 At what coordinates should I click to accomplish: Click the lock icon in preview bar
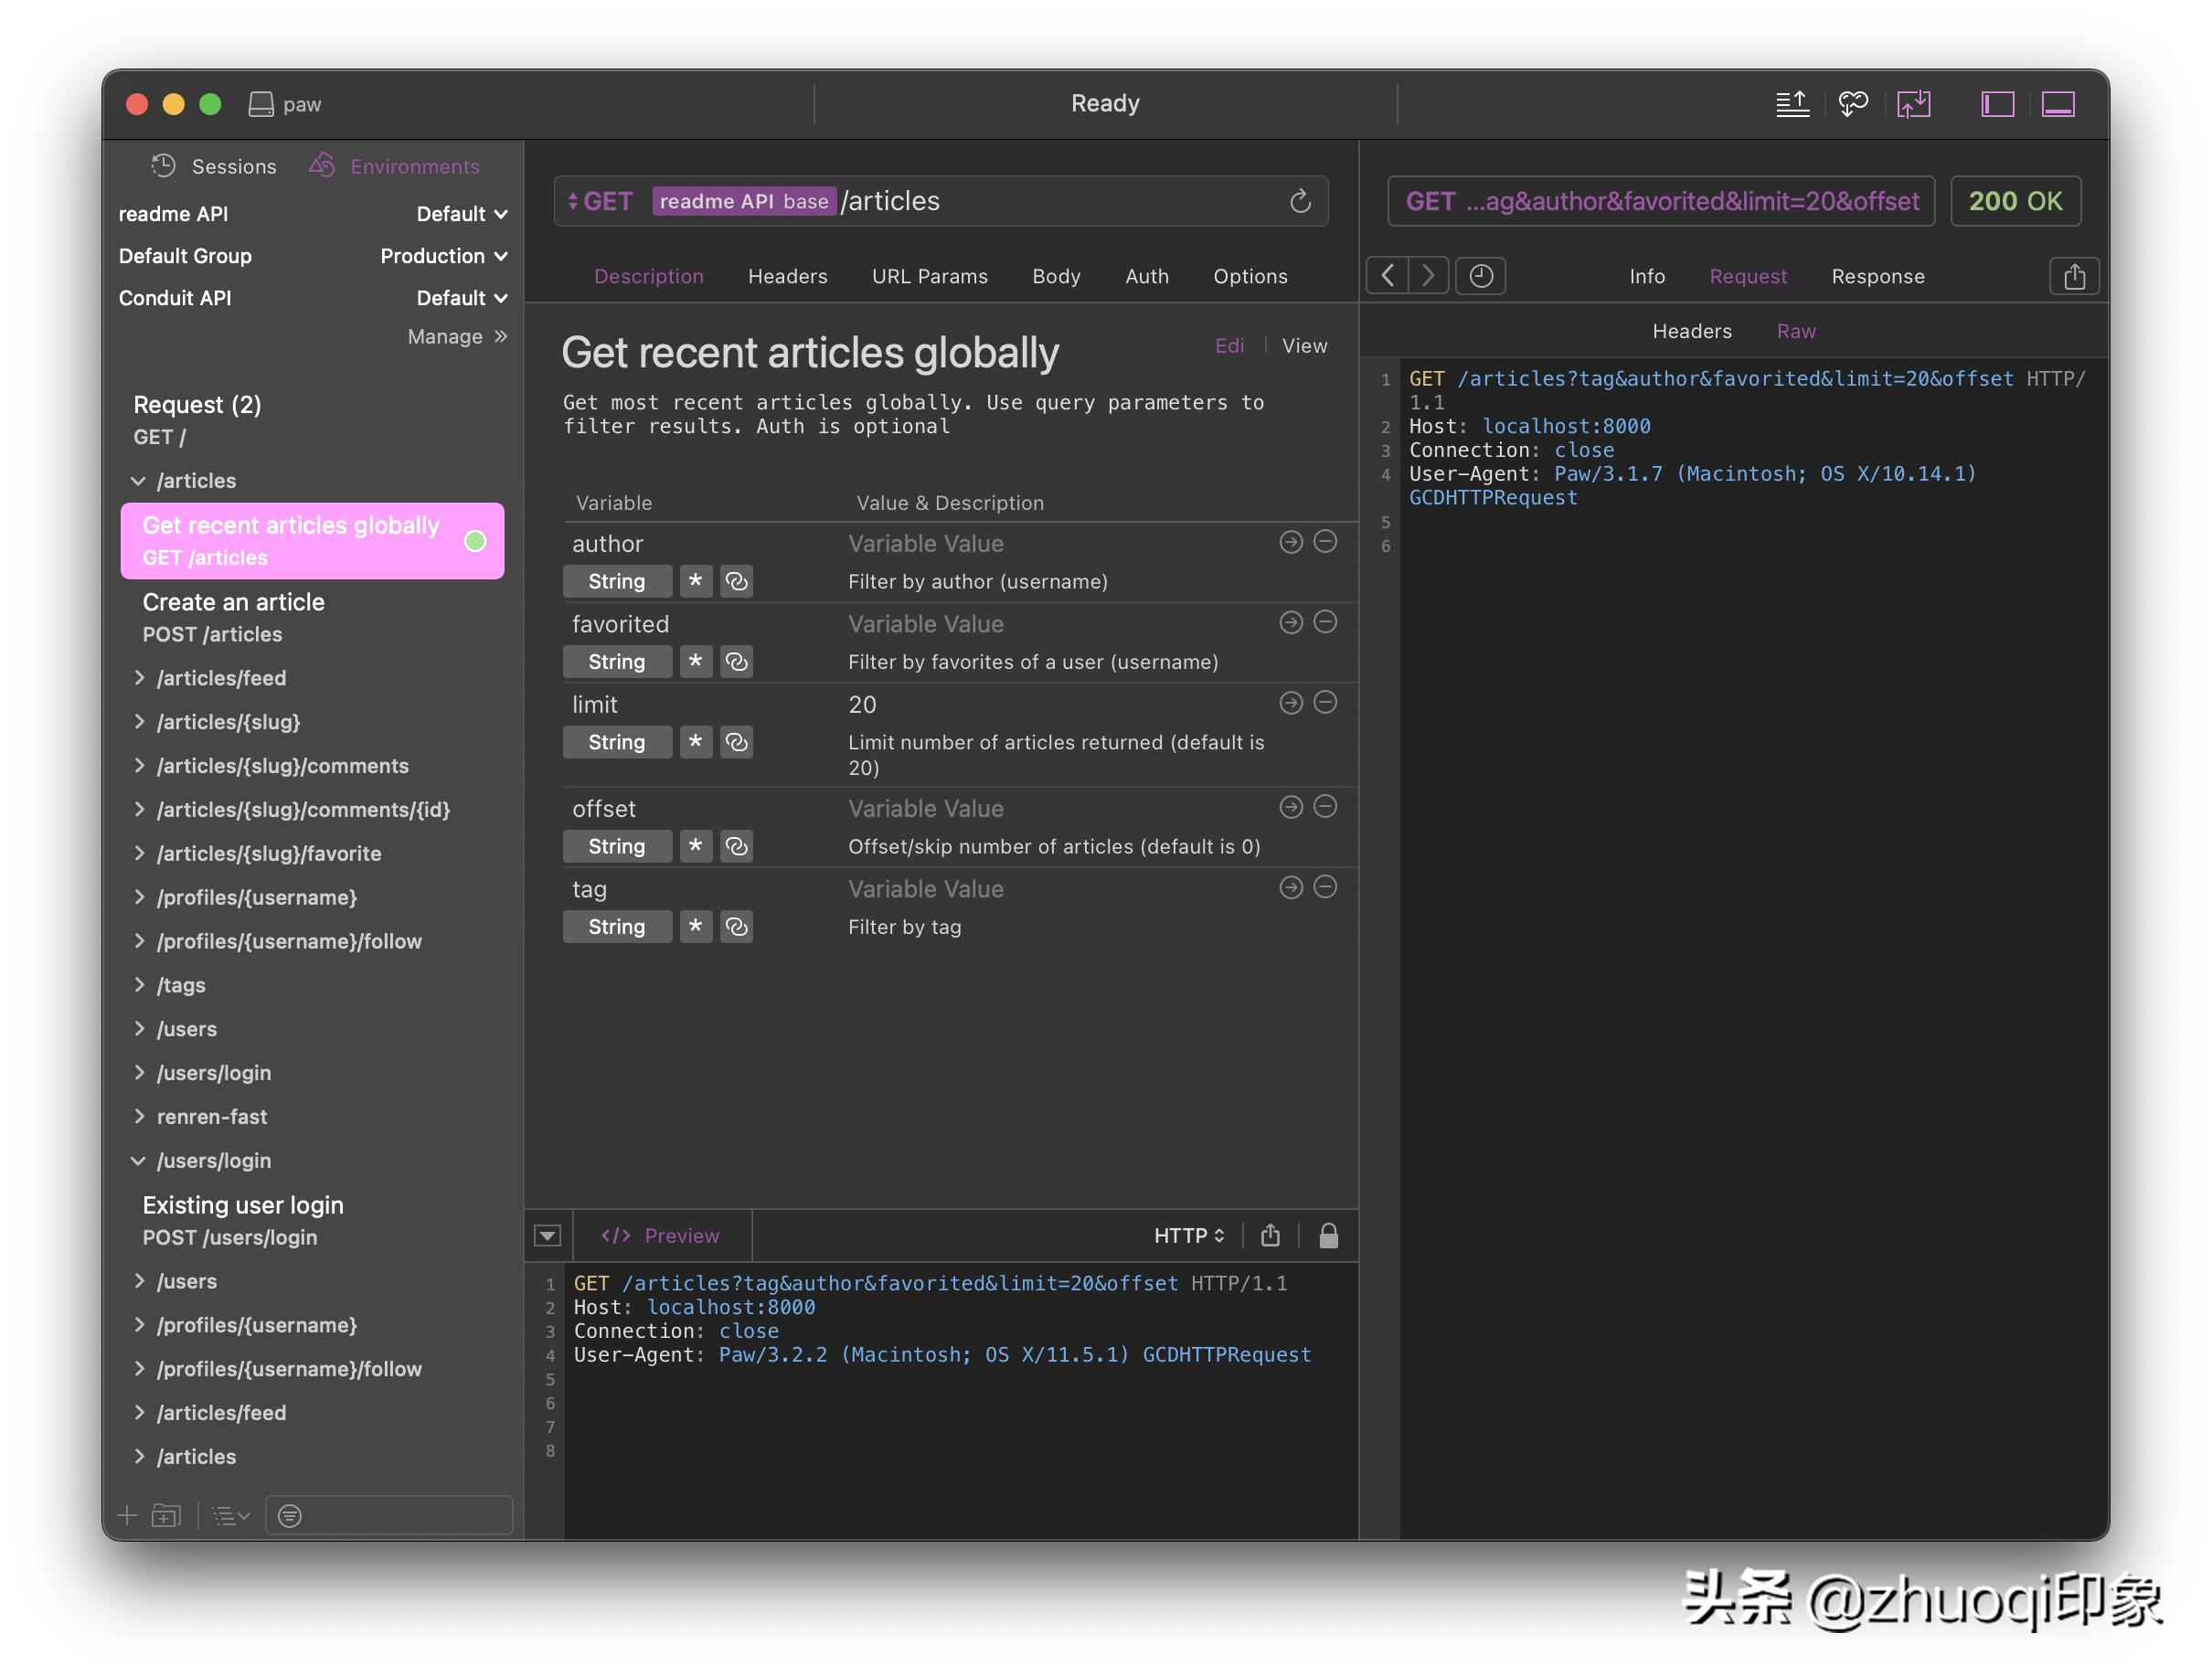click(x=1328, y=1236)
